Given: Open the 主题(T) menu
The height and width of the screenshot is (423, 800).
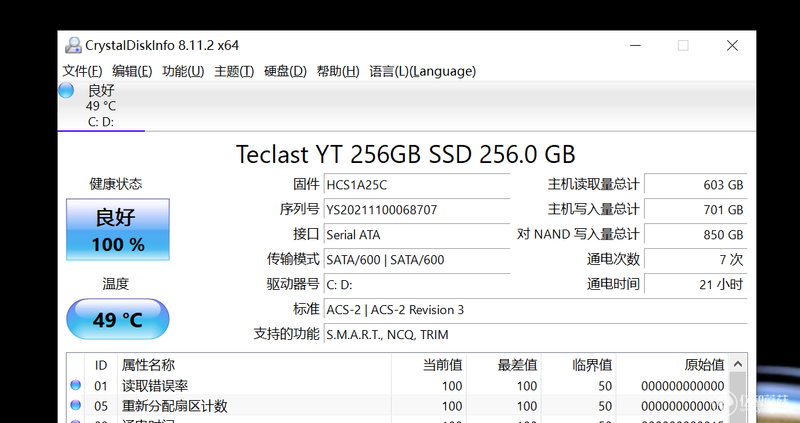Looking at the screenshot, I should tap(234, 71).
